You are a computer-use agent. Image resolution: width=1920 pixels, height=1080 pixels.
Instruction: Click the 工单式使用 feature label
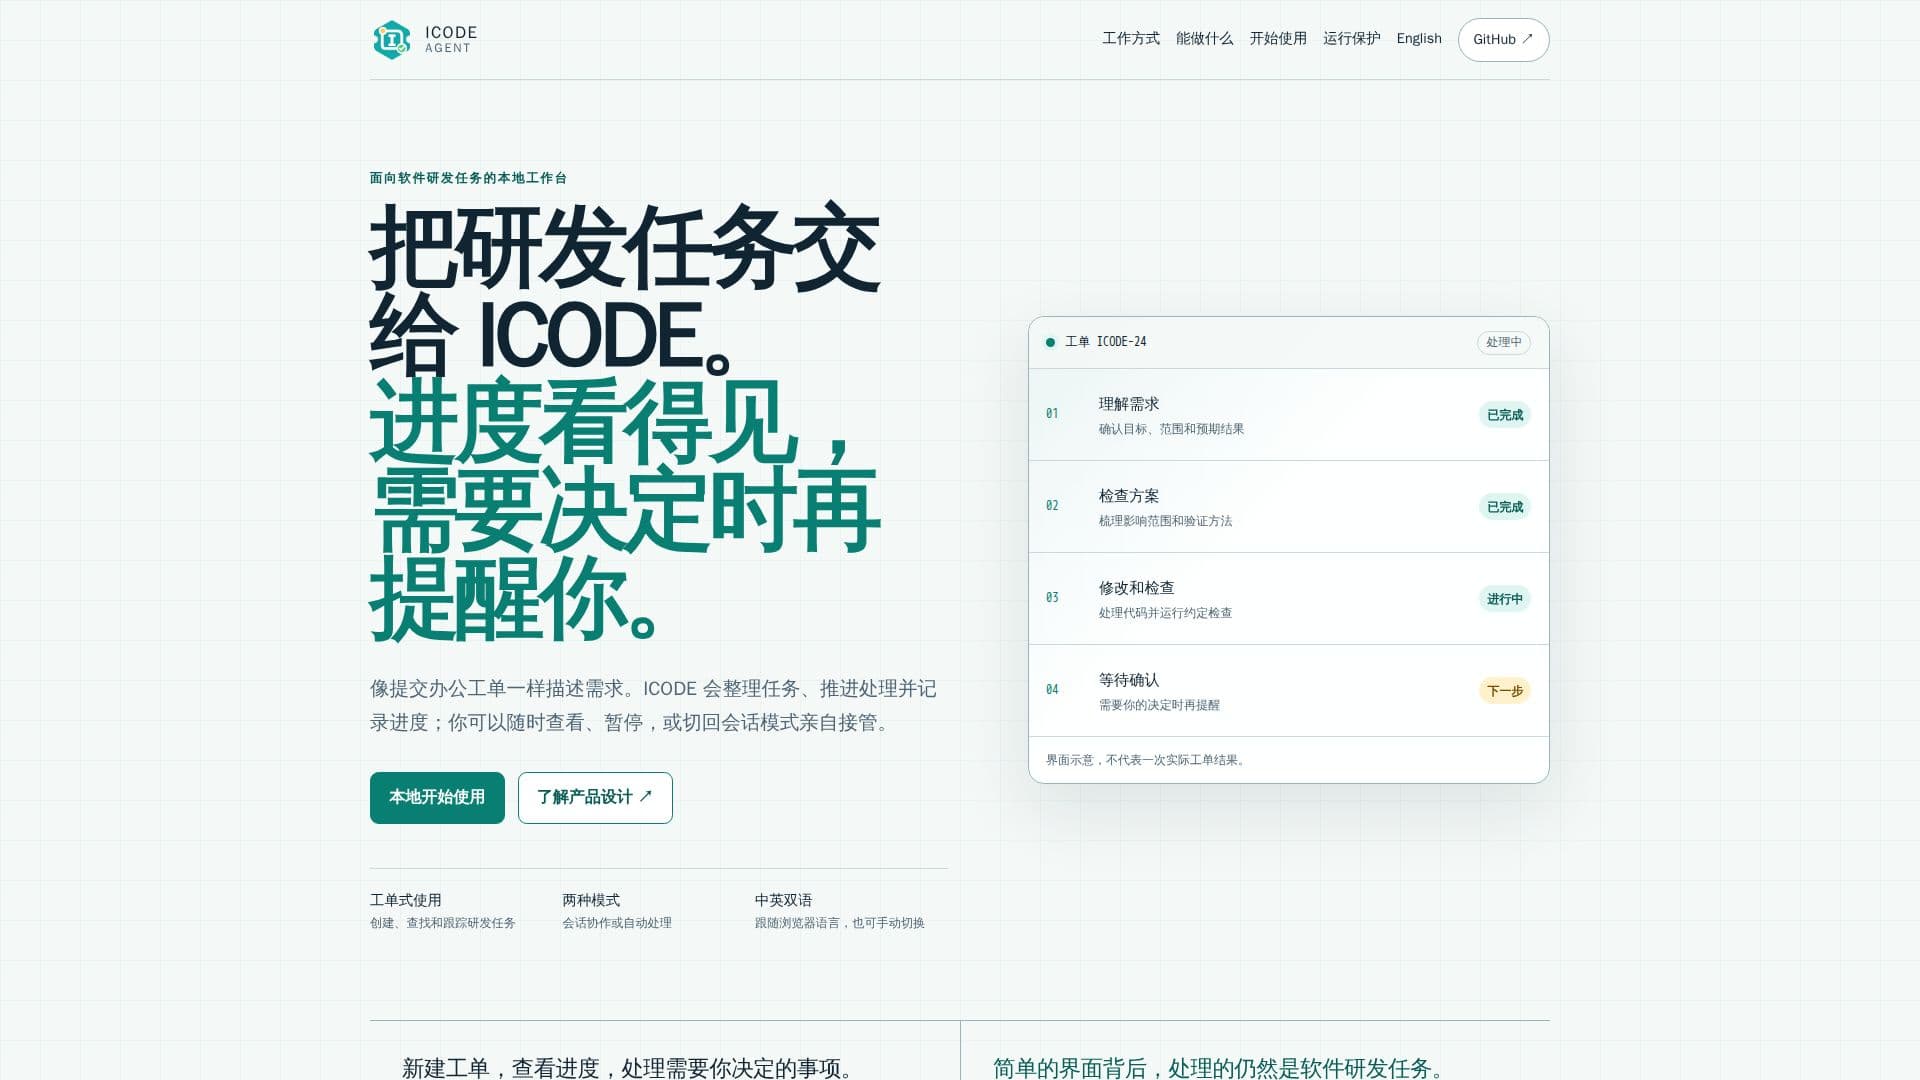click(406, 900)
